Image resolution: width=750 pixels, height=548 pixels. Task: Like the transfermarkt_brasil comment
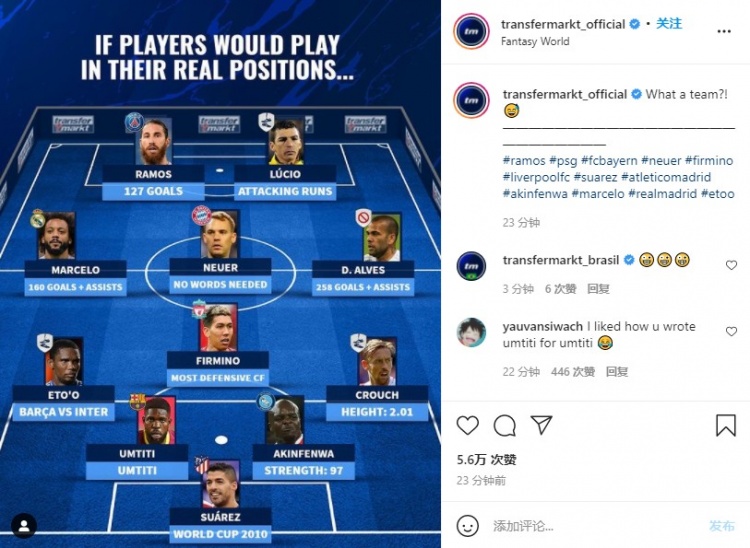[x=731, y=265]
